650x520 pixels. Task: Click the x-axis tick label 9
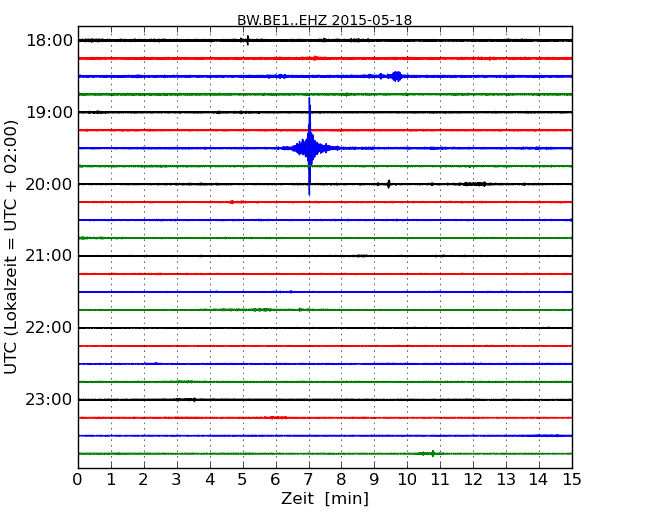[x=374, y=480]
